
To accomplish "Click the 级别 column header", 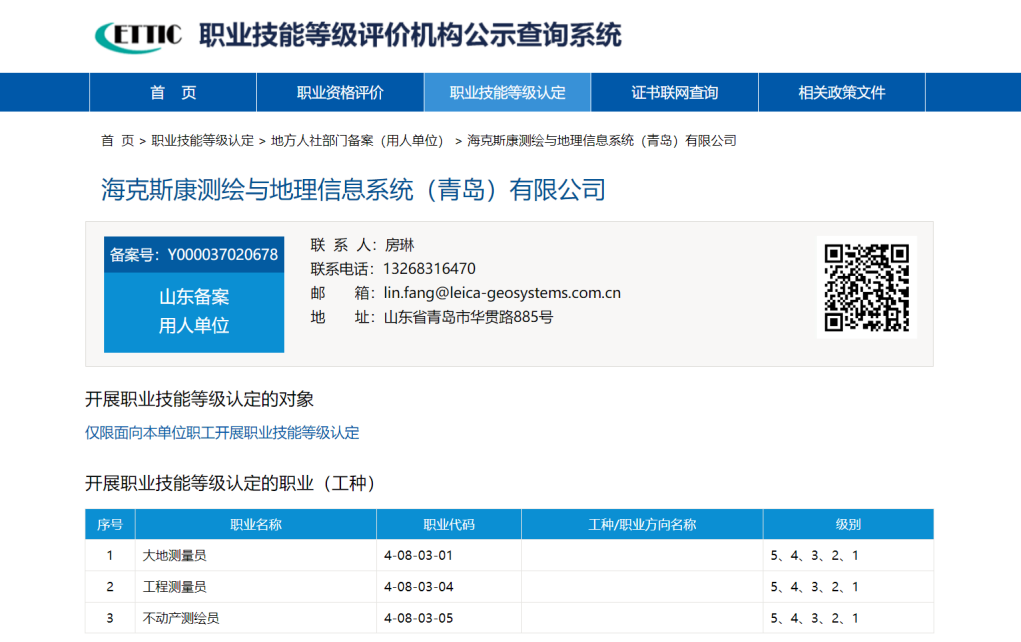I will pyautogui.click(x=848, y=524).
